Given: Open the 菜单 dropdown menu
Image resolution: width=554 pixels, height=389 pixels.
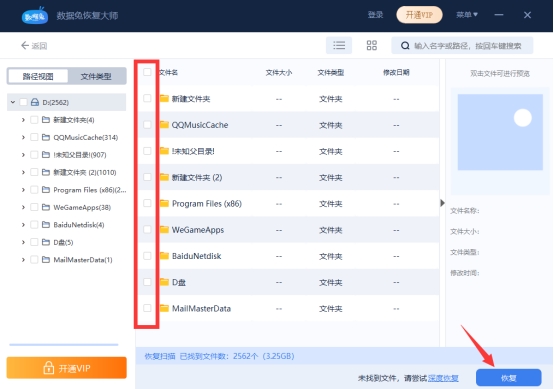Looking at the screenshot, I should [x=467, y=15].
